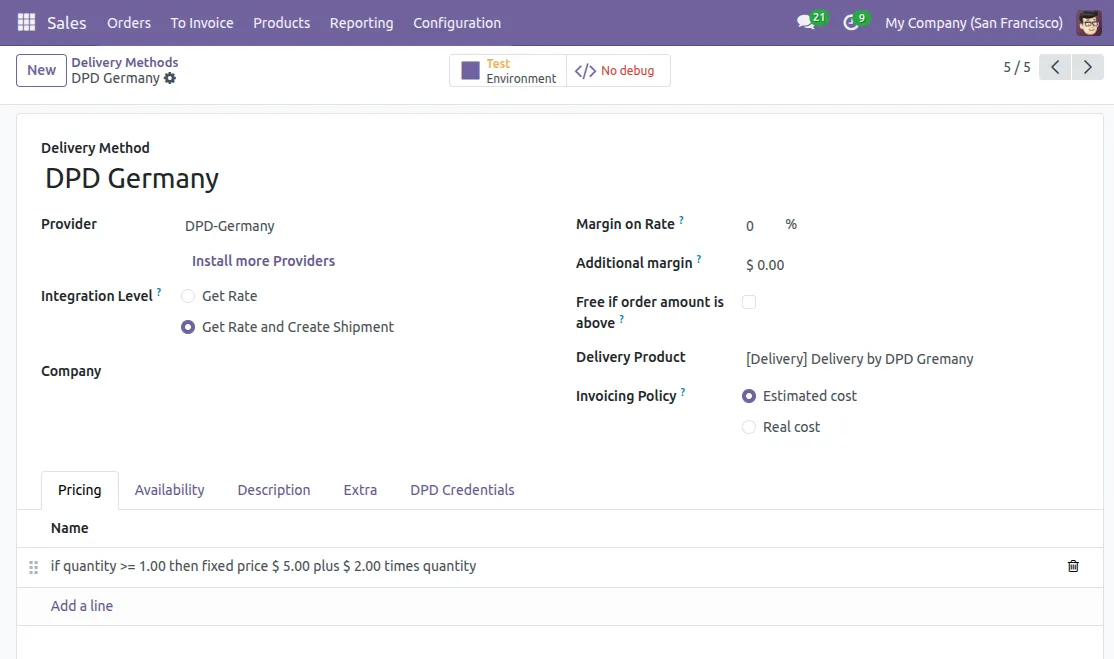Show help tooltip for Invoicing Policy
Image resolution: width=1114 pixels, height=659 pixels.
(683, 392)
